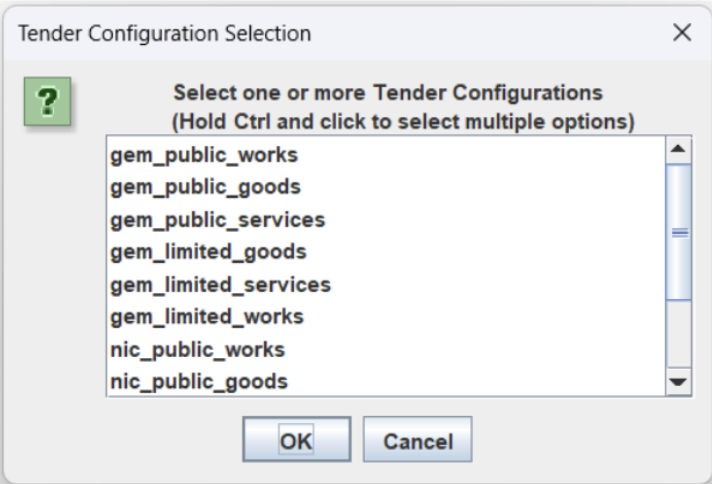
Task: Click the 'Select one or more Tender Configurations' heading
Action: tap(388, 93)
